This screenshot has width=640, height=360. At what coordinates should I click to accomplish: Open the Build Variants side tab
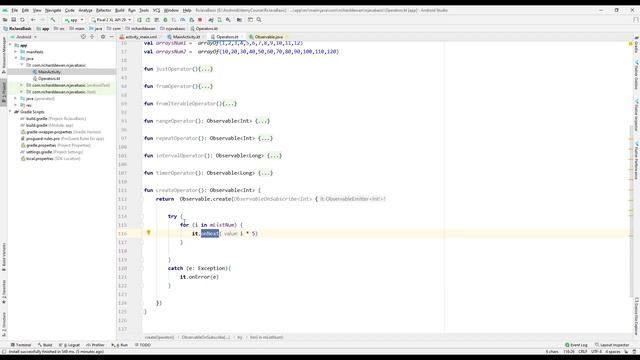click(x=4, y=257)
